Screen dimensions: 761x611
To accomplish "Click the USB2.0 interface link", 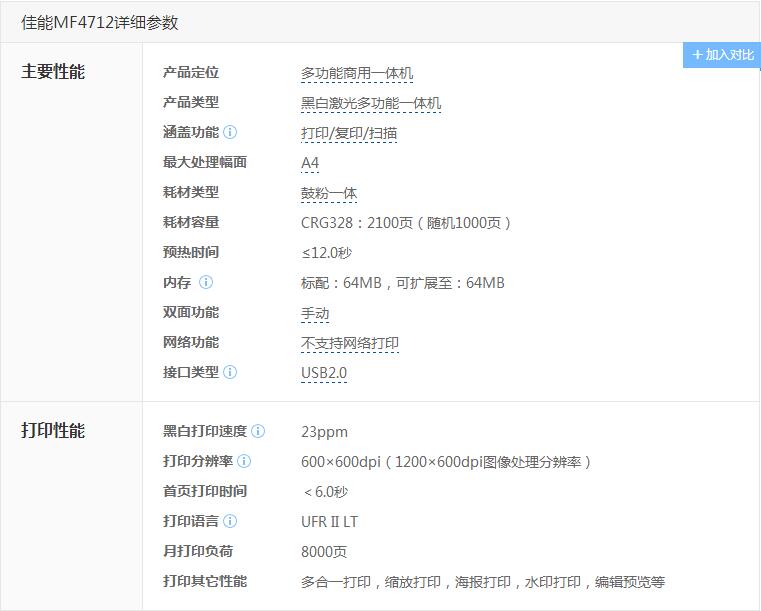I will coord(324,373).
